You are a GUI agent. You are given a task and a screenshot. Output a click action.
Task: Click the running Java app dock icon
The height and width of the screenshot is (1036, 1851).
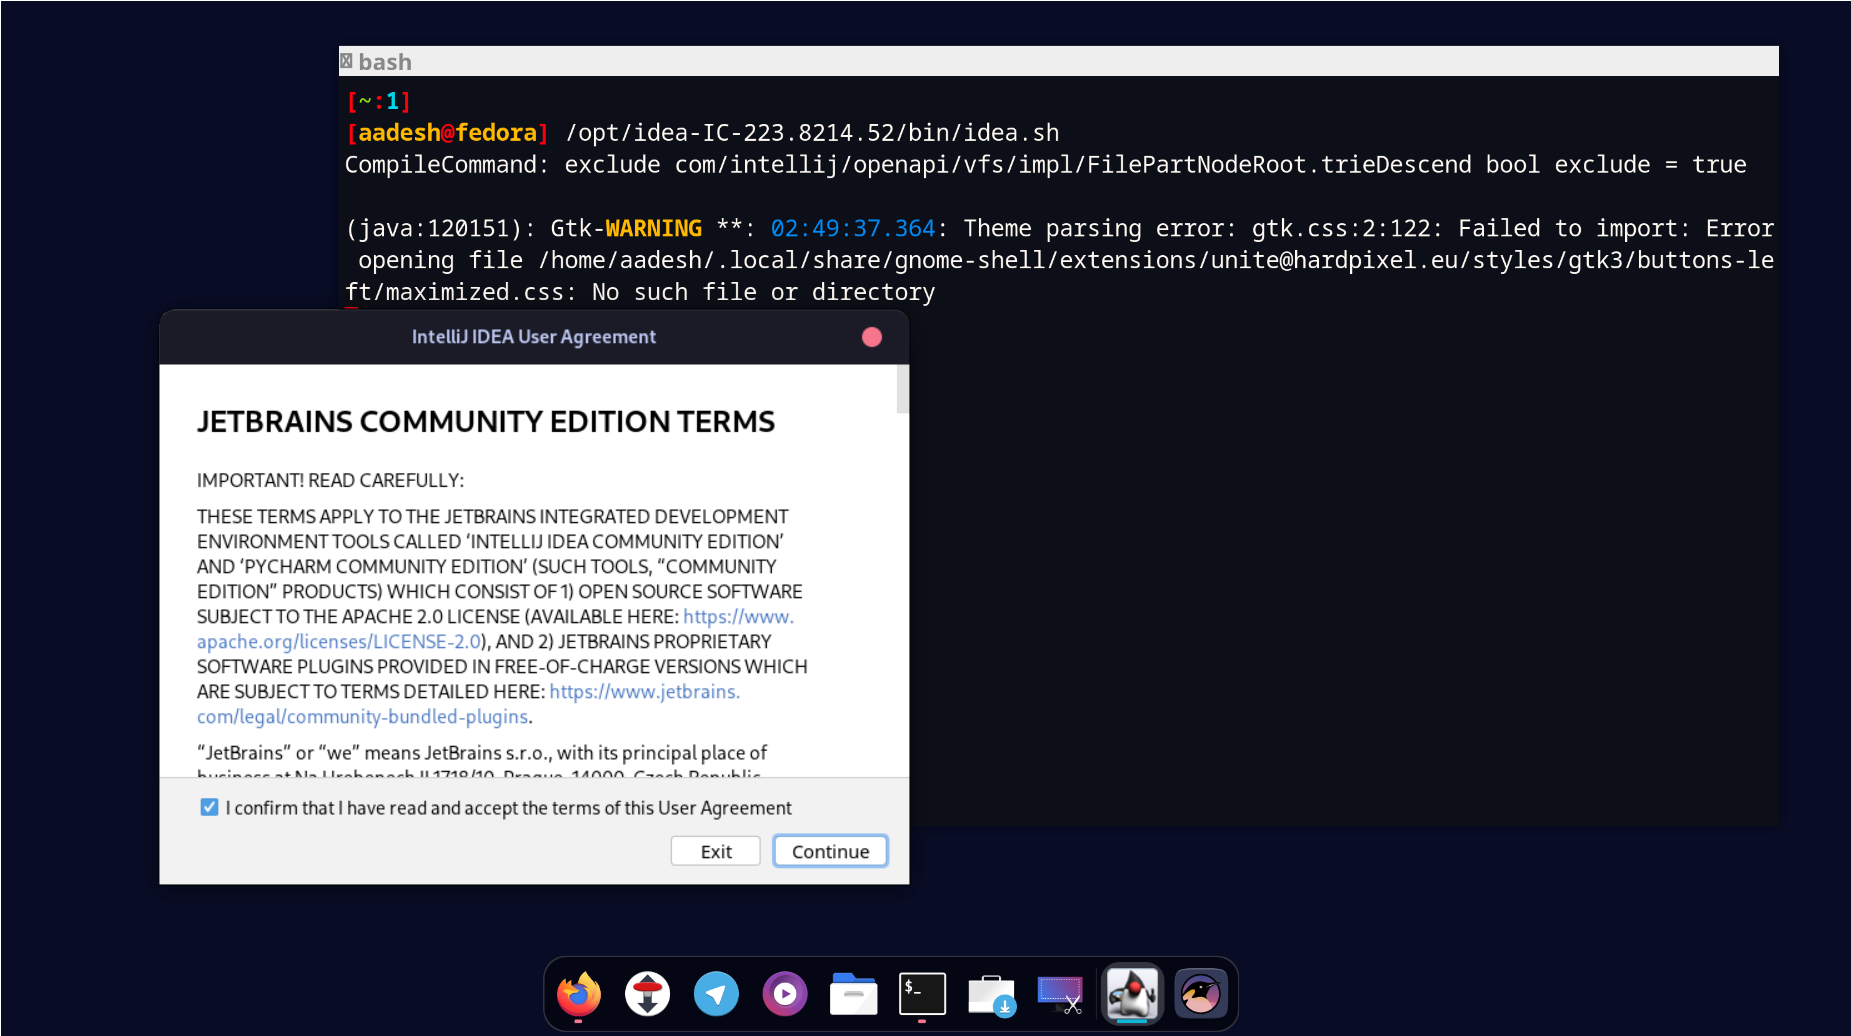[x=1131, y=993]
